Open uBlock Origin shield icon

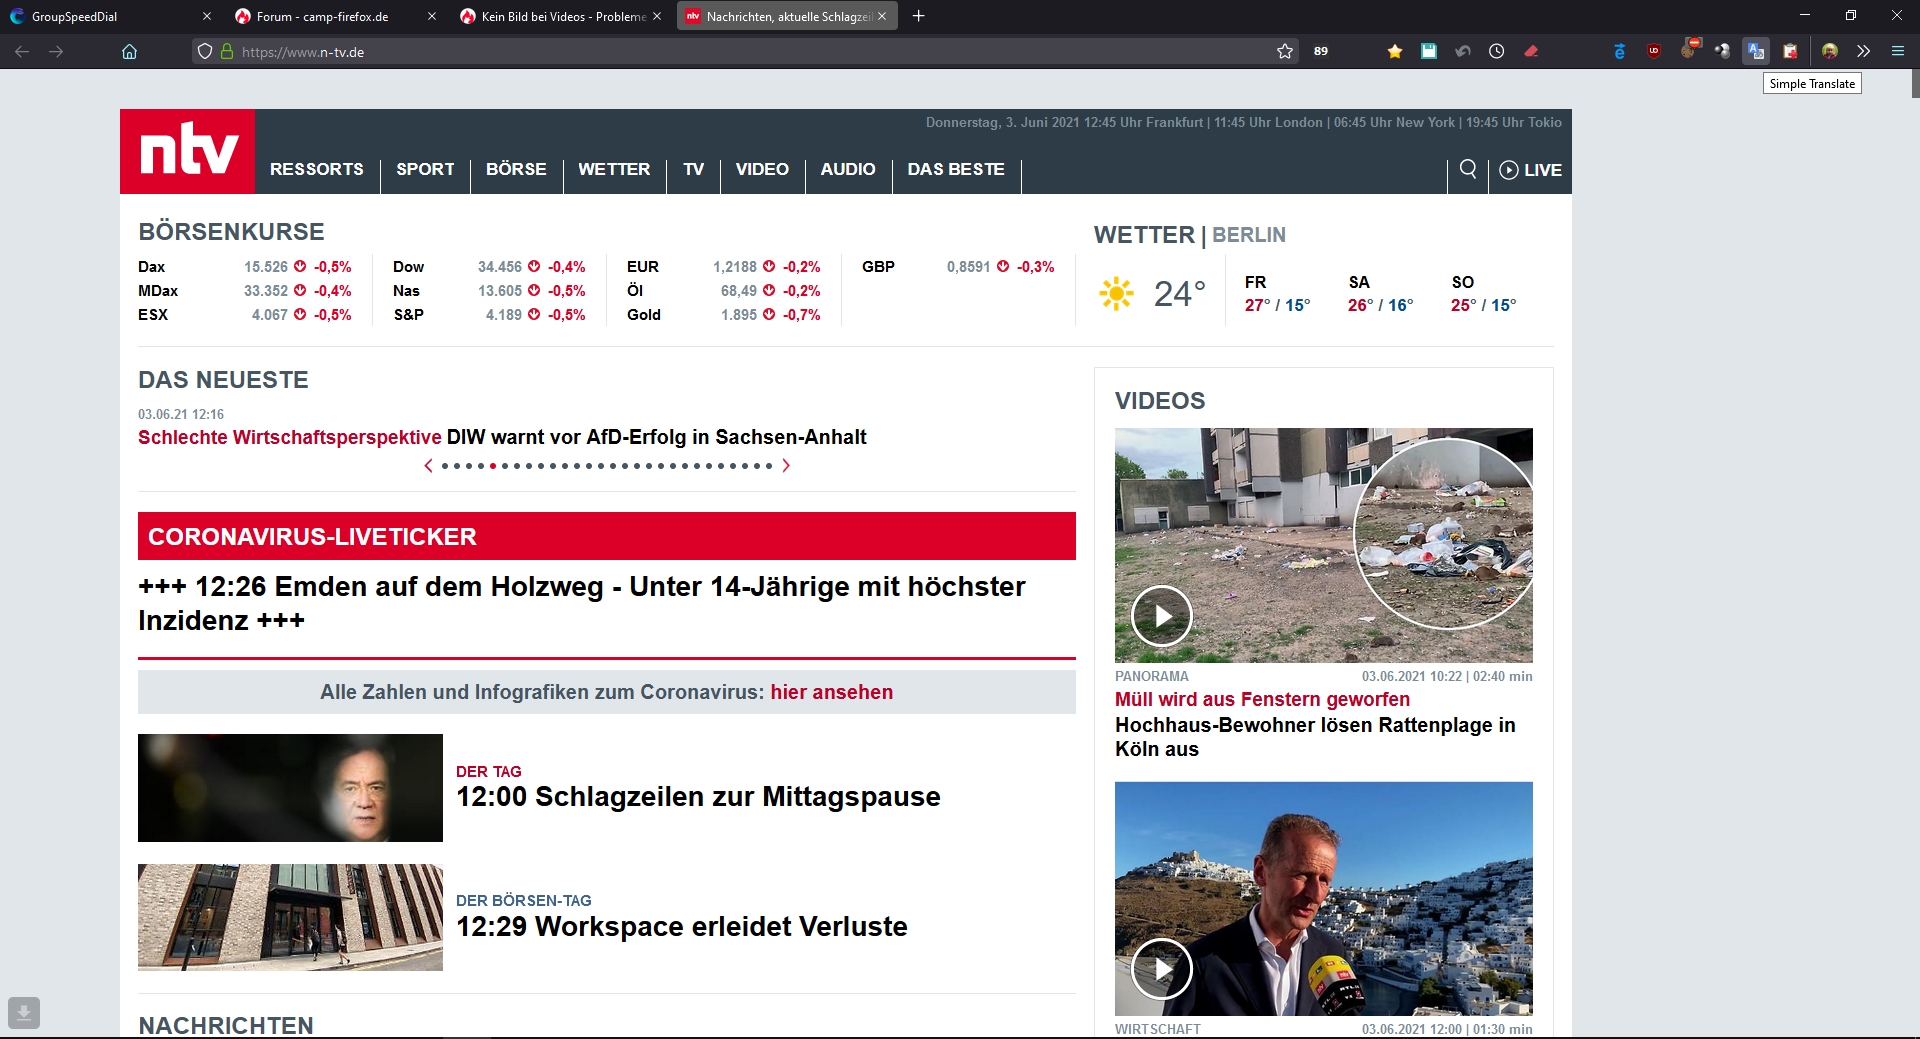coord(1654,51)
